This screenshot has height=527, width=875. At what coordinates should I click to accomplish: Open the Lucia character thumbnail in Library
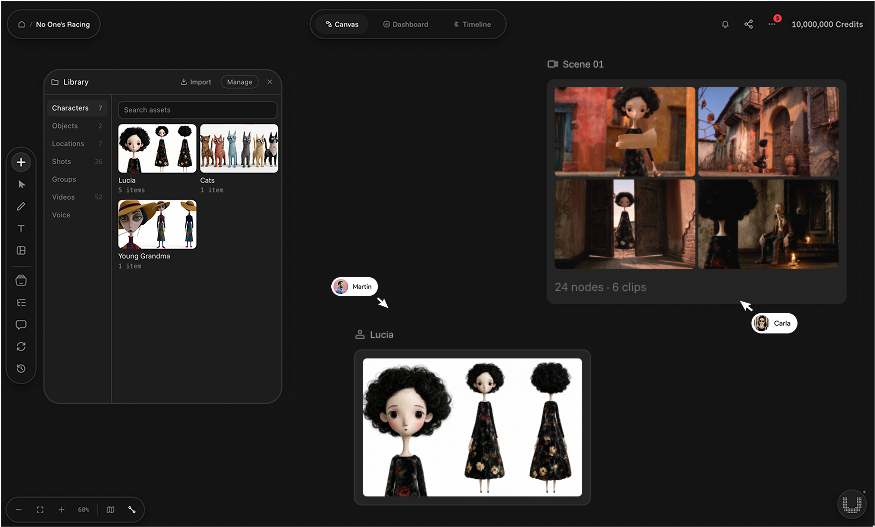[x=157, y=148]
